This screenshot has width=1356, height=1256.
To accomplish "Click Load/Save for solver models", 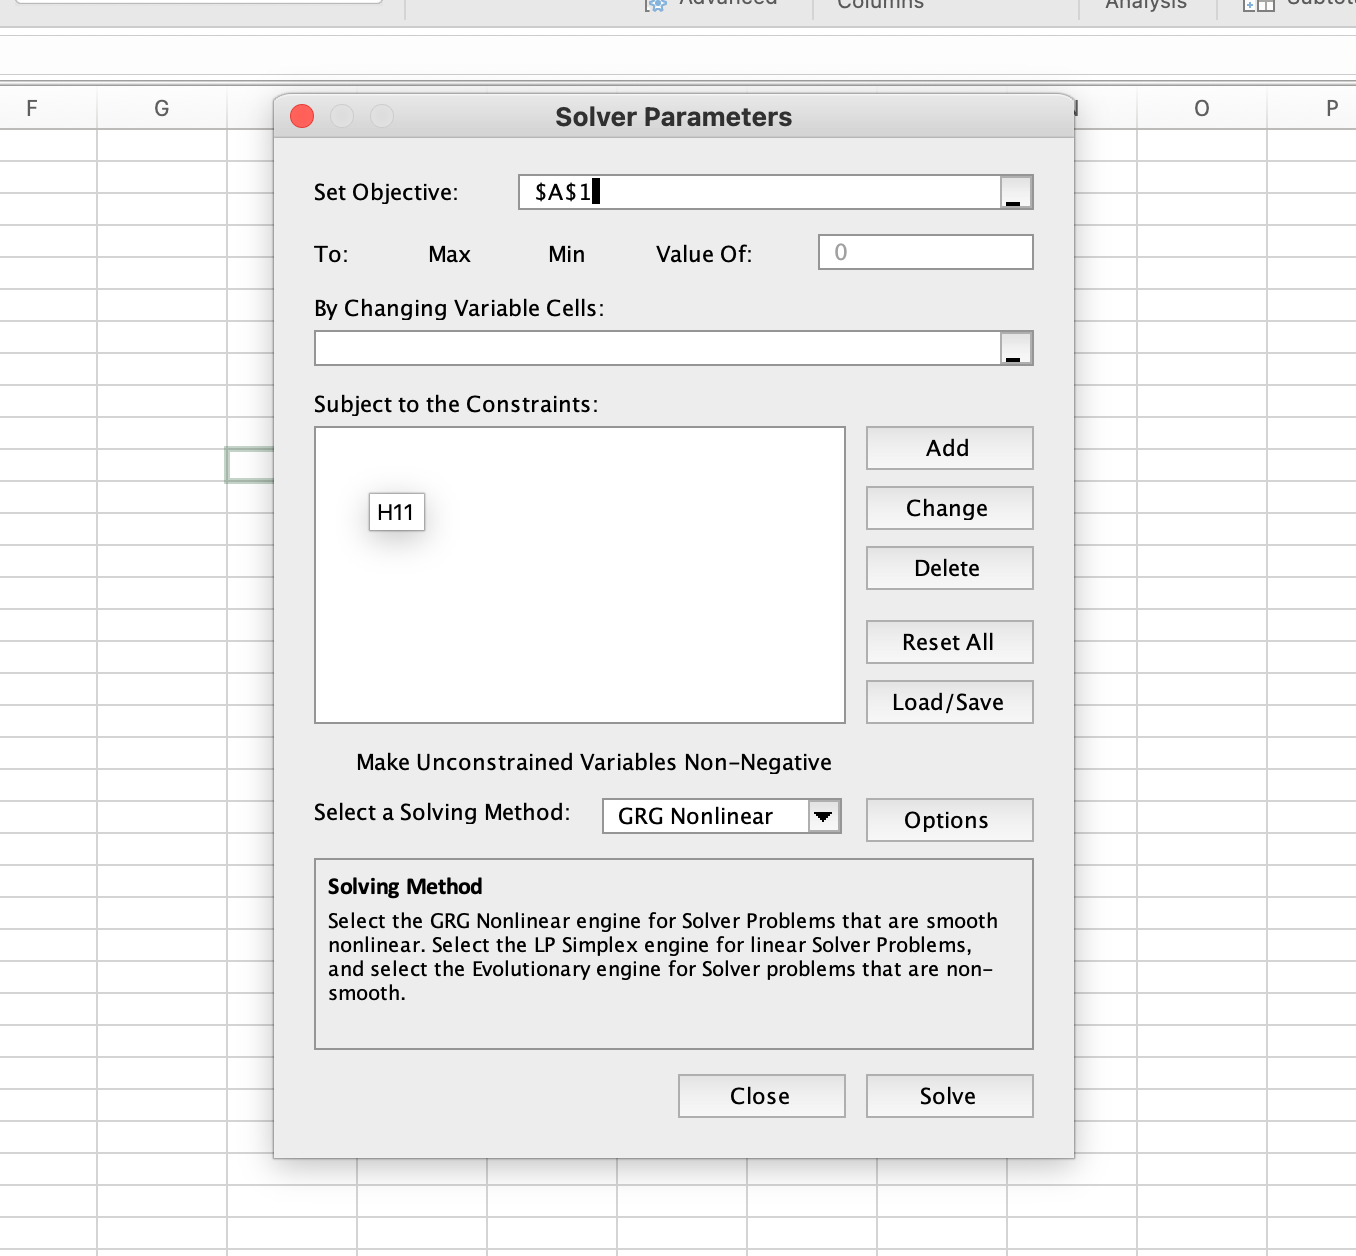I will (948, 702).
